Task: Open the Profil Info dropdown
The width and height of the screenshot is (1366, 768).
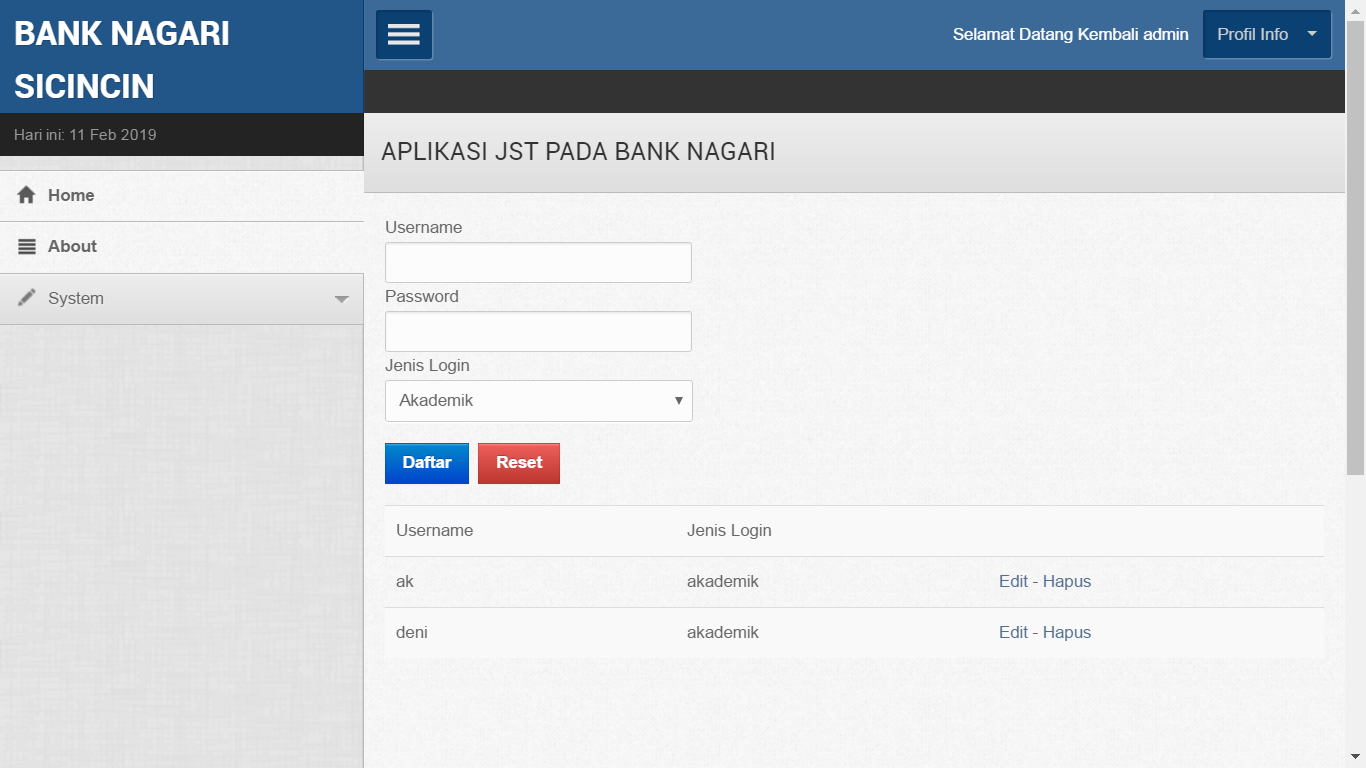Action: click(x=1266, y=35)
